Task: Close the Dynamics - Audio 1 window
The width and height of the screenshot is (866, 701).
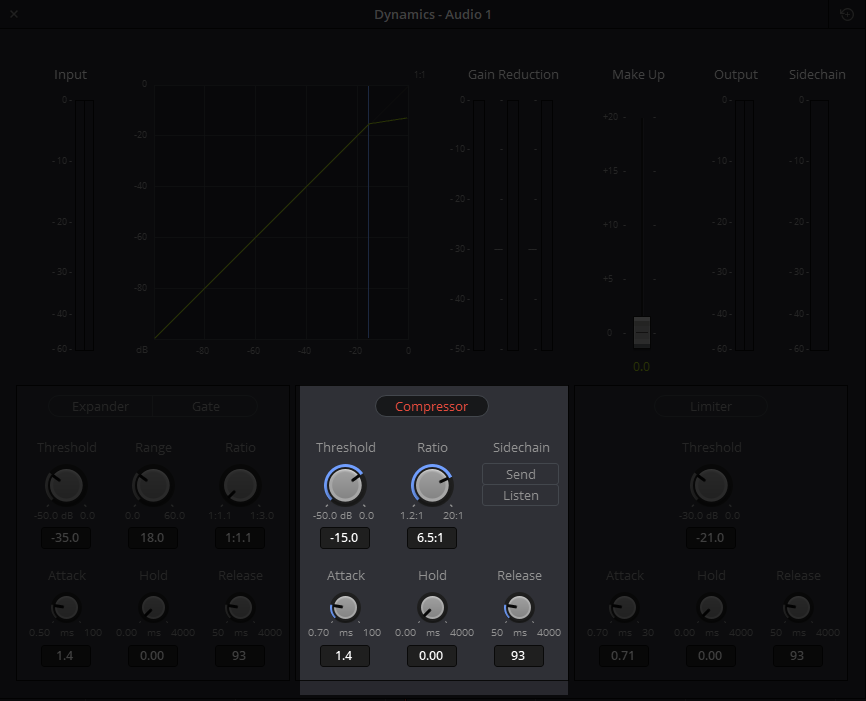Action: [x=14, y=14]
